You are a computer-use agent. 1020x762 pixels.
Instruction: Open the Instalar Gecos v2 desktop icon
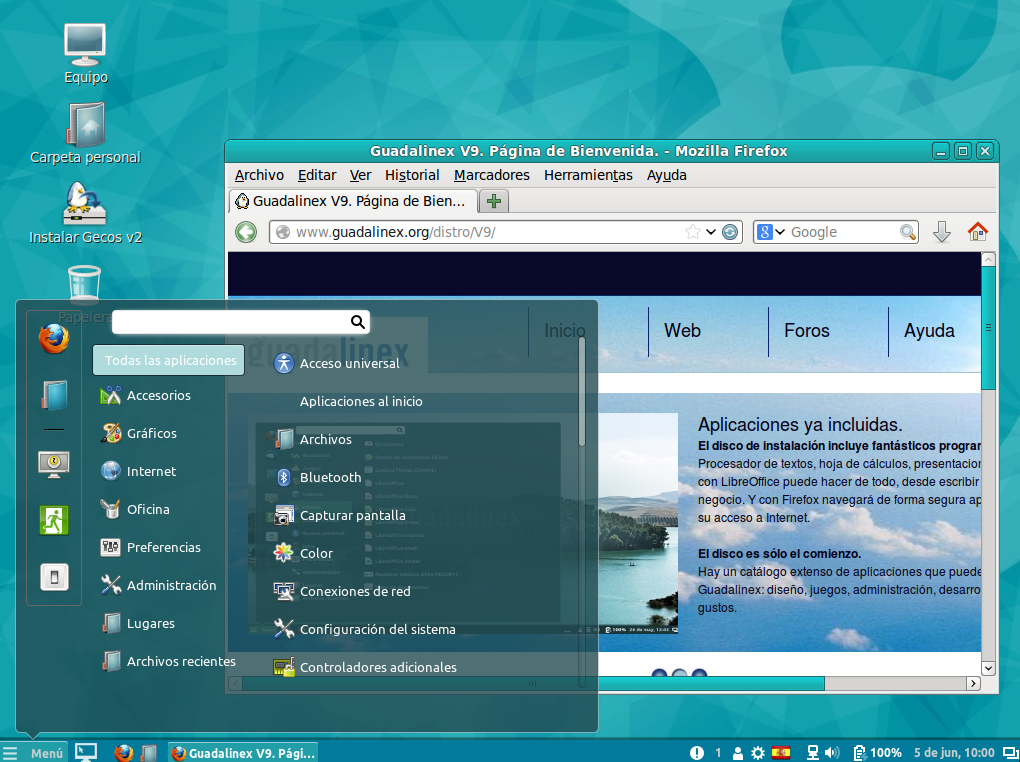(x=85, y=213)
